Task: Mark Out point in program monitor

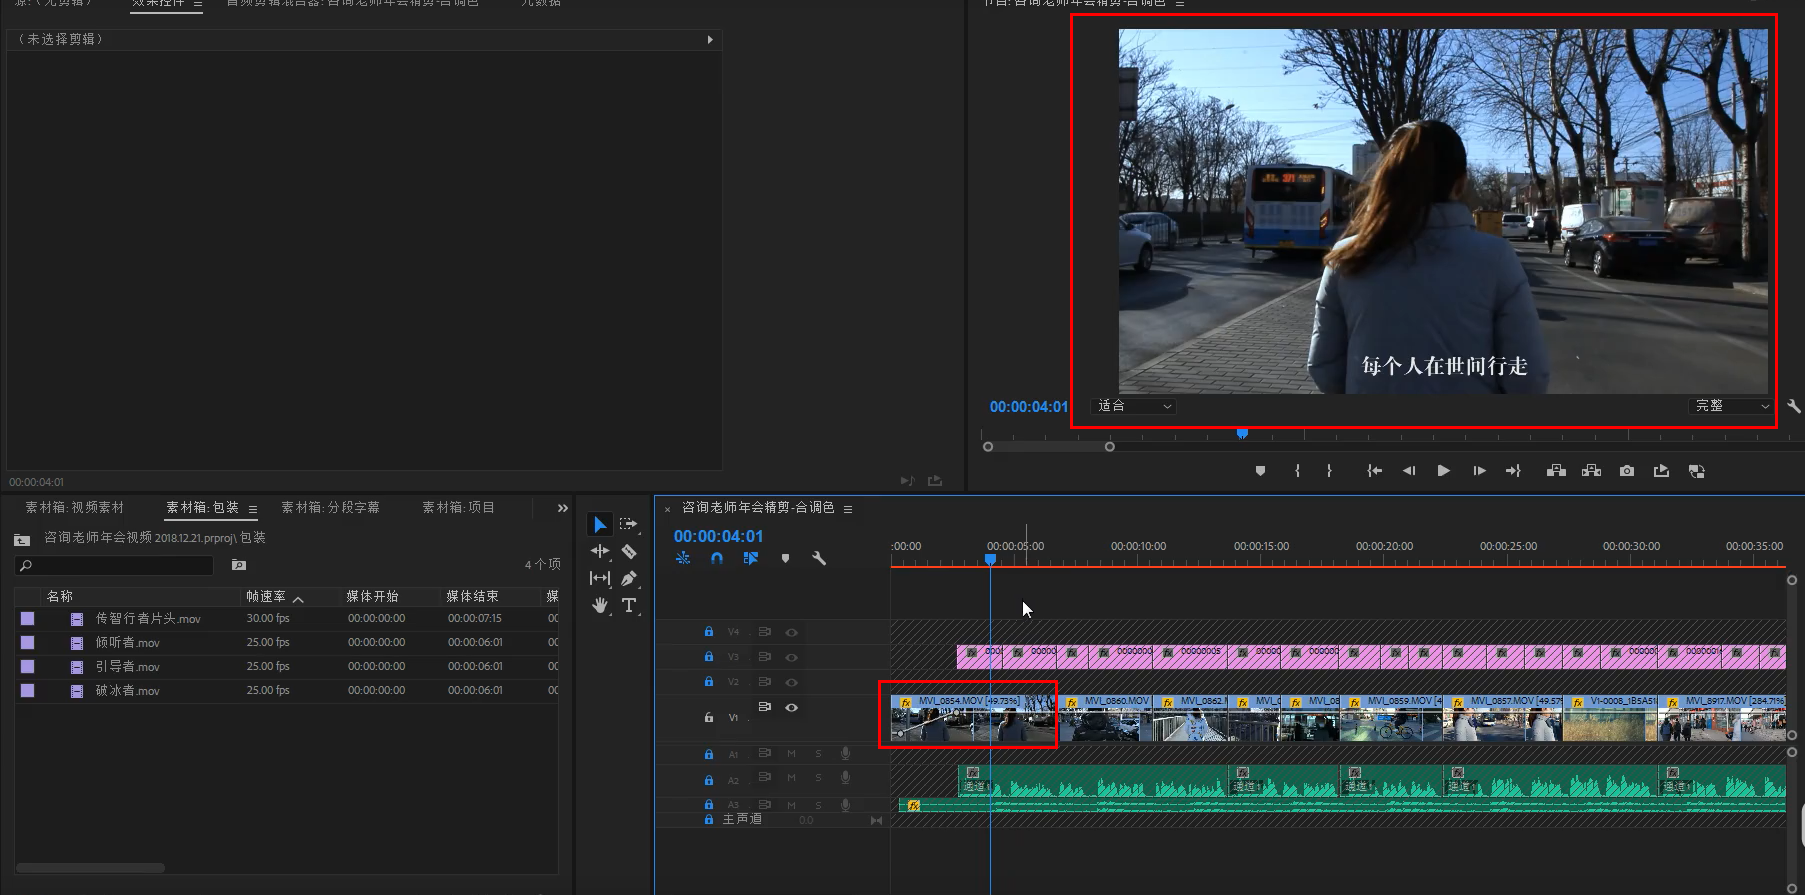Action: [1329, 471]
